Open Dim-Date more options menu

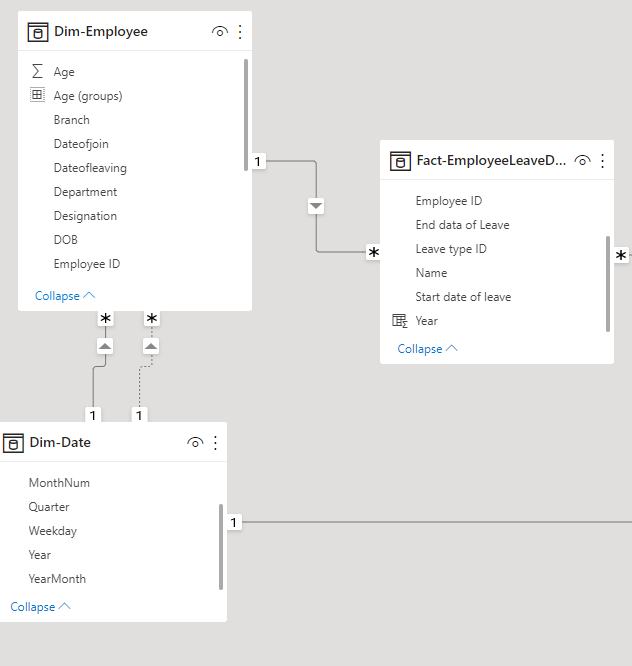click(x=215, y=443)
